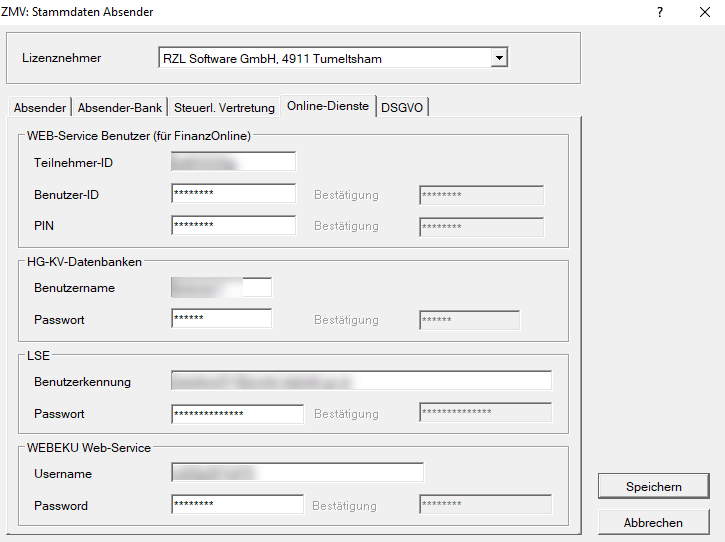Image resolution: width=725 pixels, height=542 pixels.
Task: Click the LSE Passwort field
Action: click(x=237, y=413)
